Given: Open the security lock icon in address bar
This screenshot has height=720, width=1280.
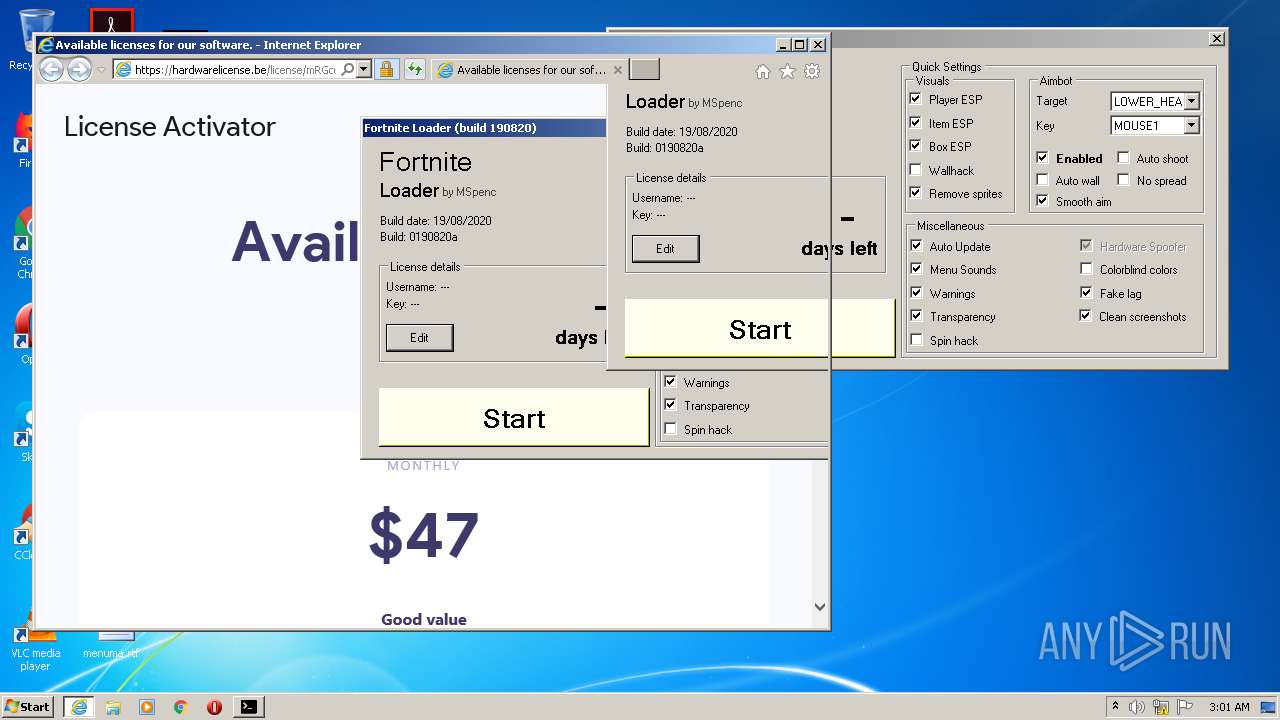Looking at the screenshot, I should [x=386, y=70].
